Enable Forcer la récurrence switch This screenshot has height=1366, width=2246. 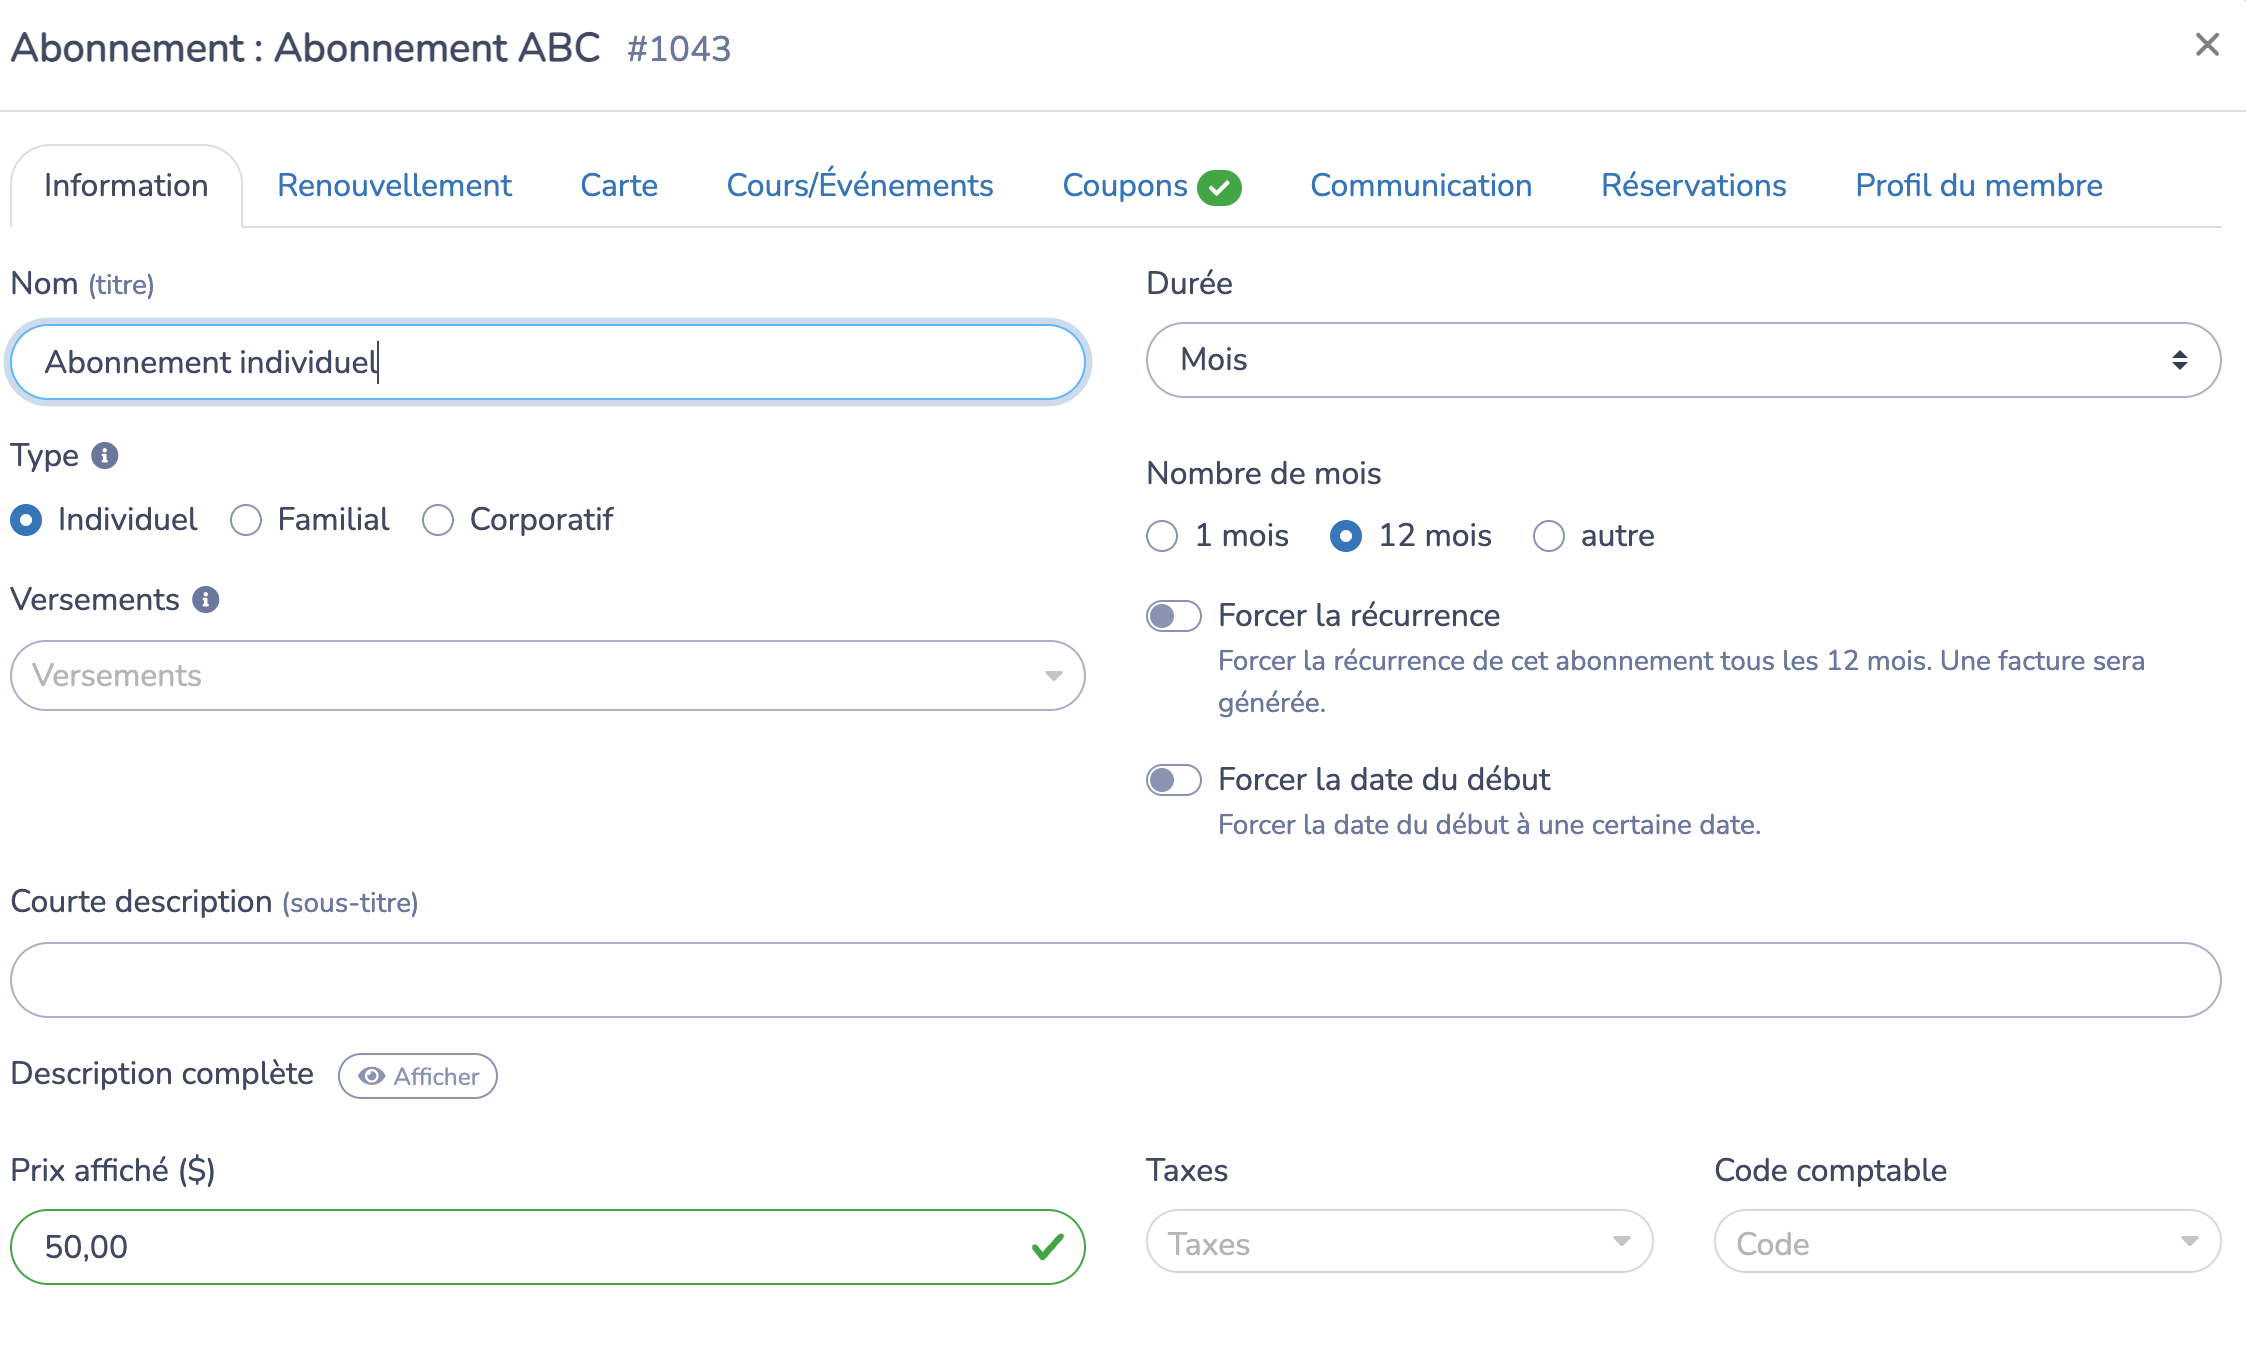(1174, 616)
